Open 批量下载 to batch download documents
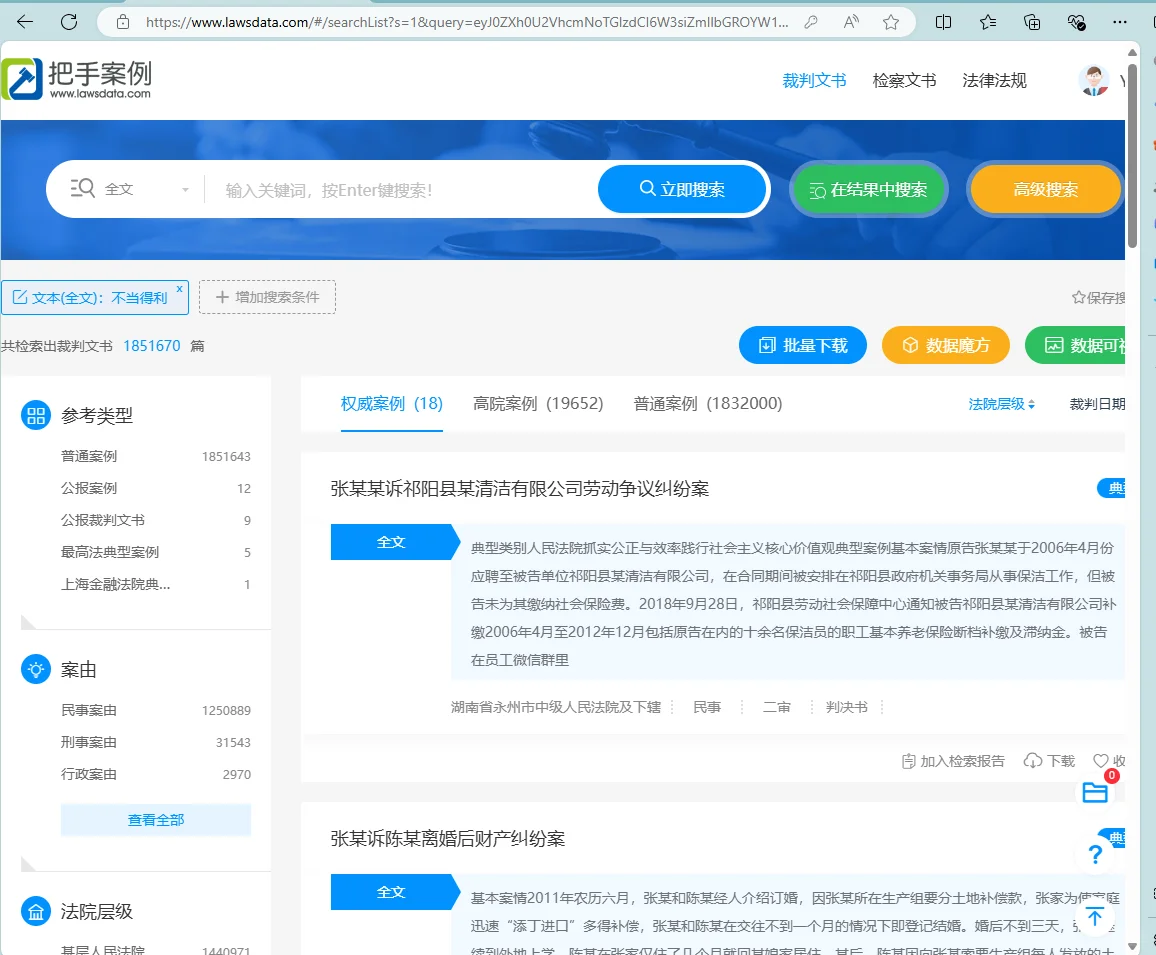The height and width of the screenshot is (955, 1156). click(x=802, y=345)
